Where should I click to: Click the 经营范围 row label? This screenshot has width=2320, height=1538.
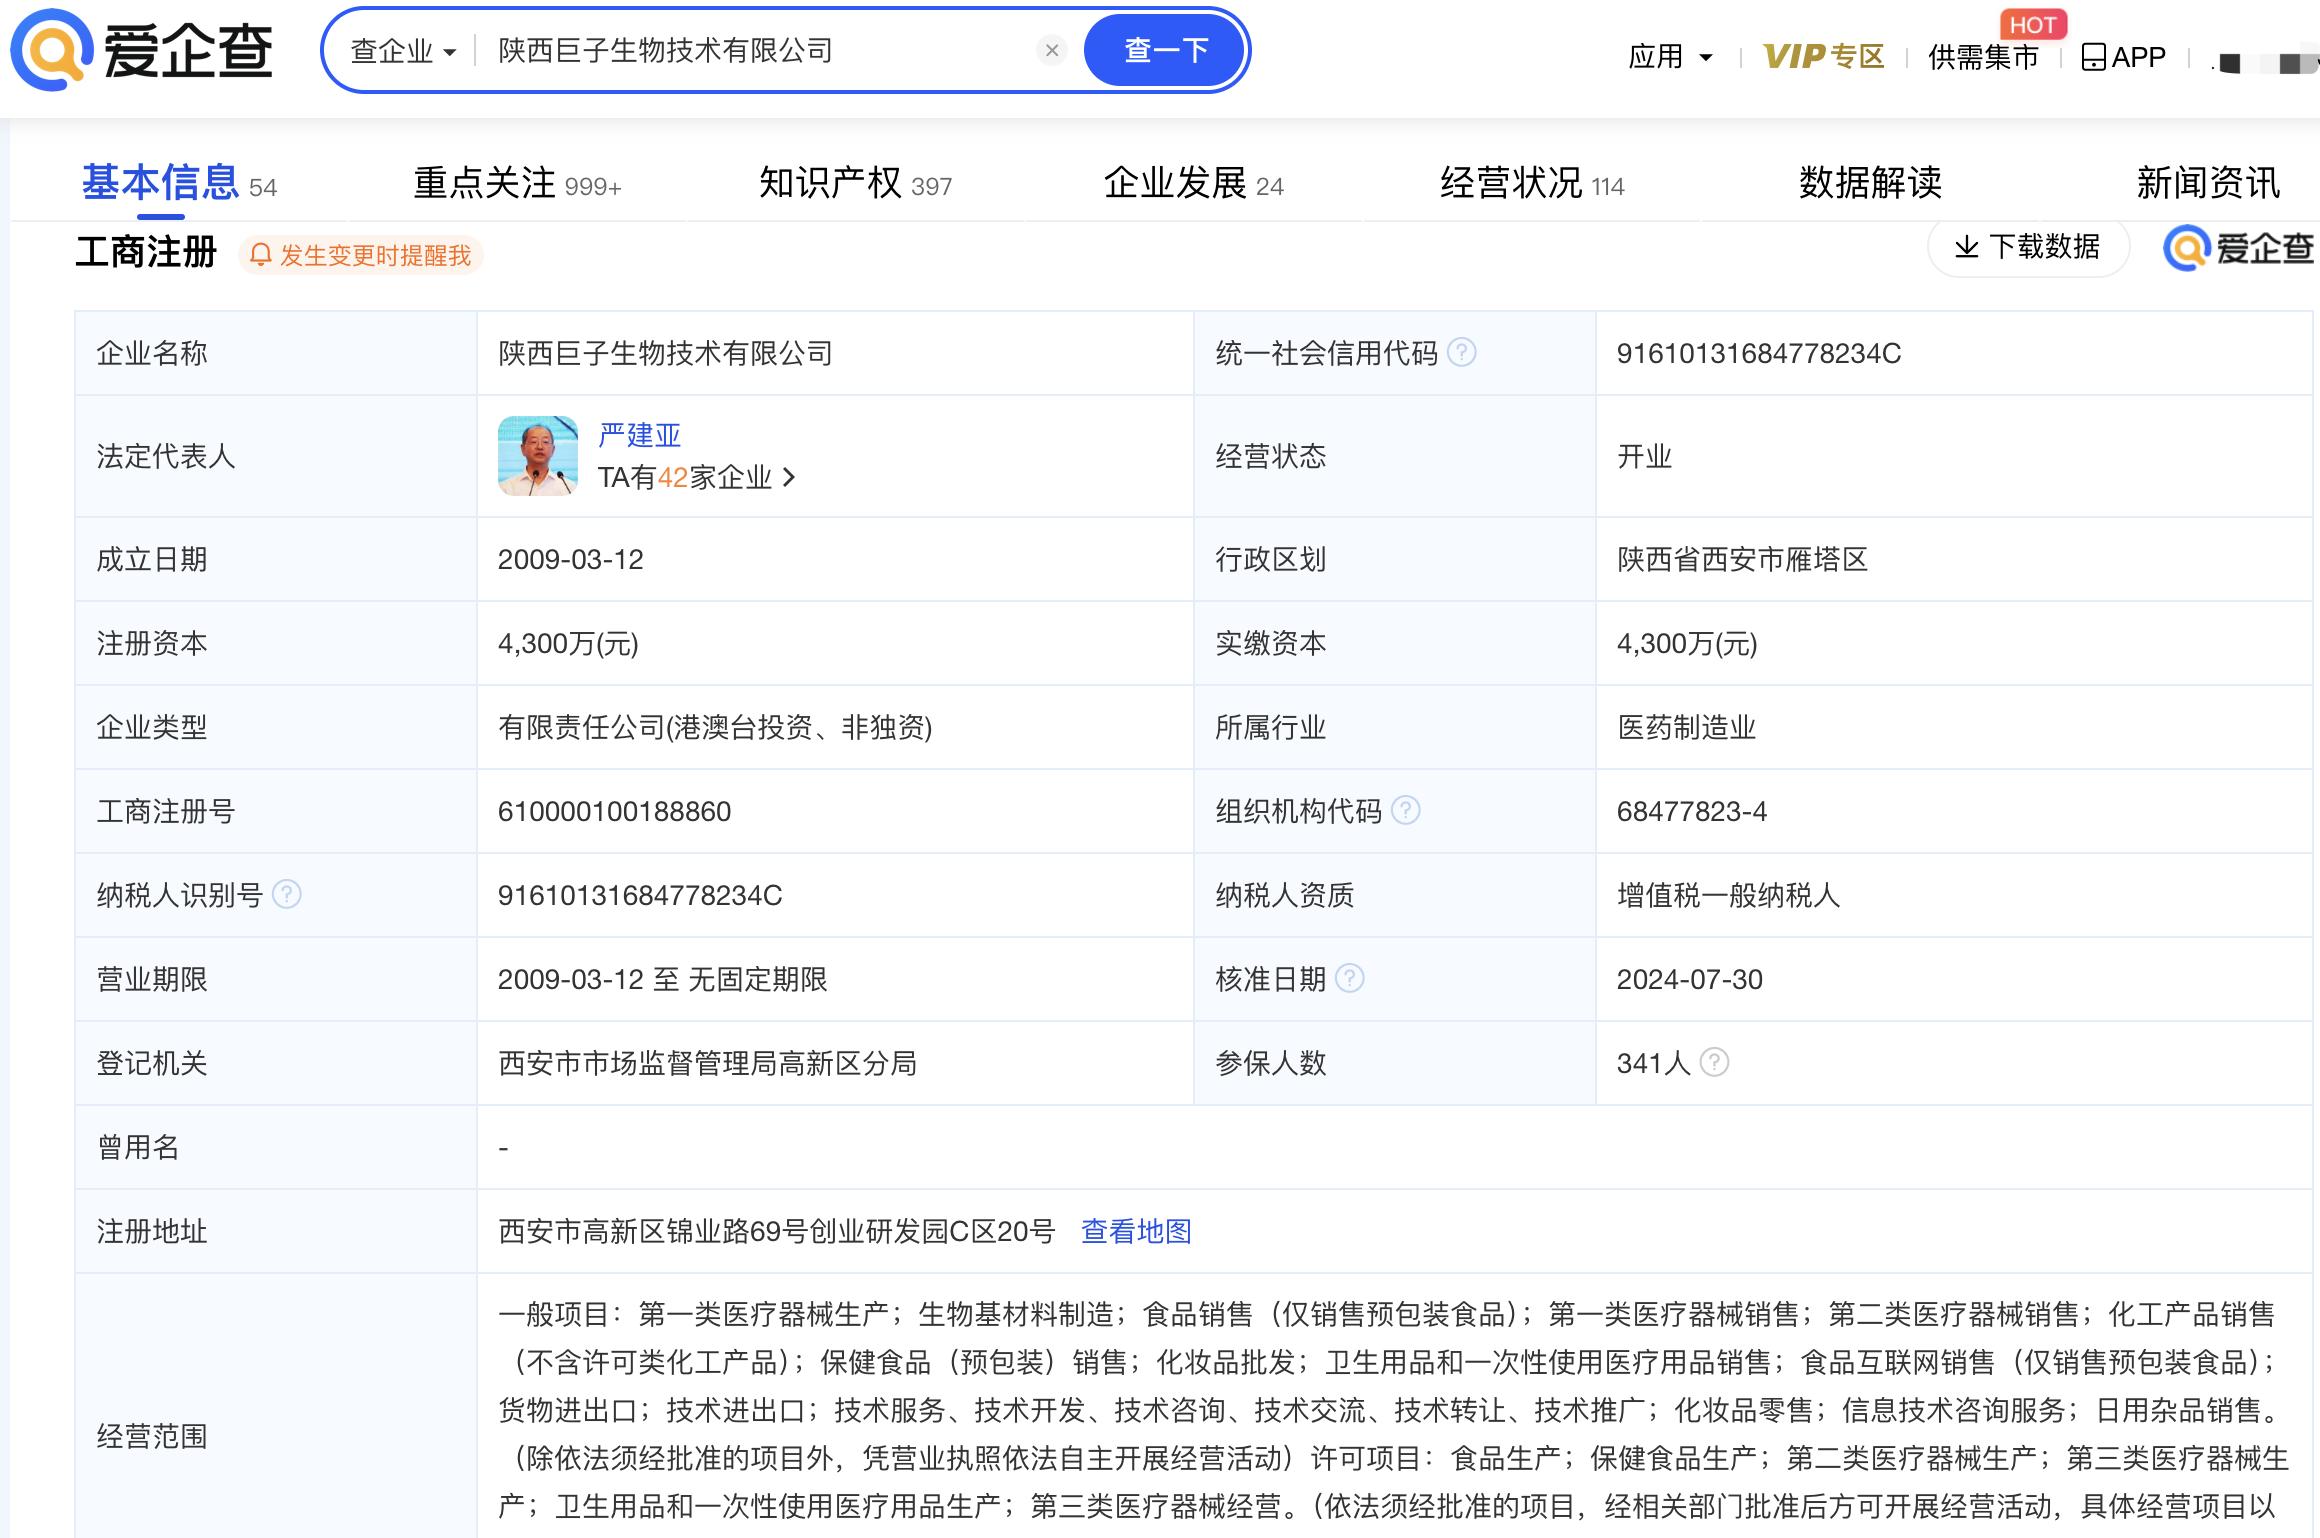[152, 1436]
